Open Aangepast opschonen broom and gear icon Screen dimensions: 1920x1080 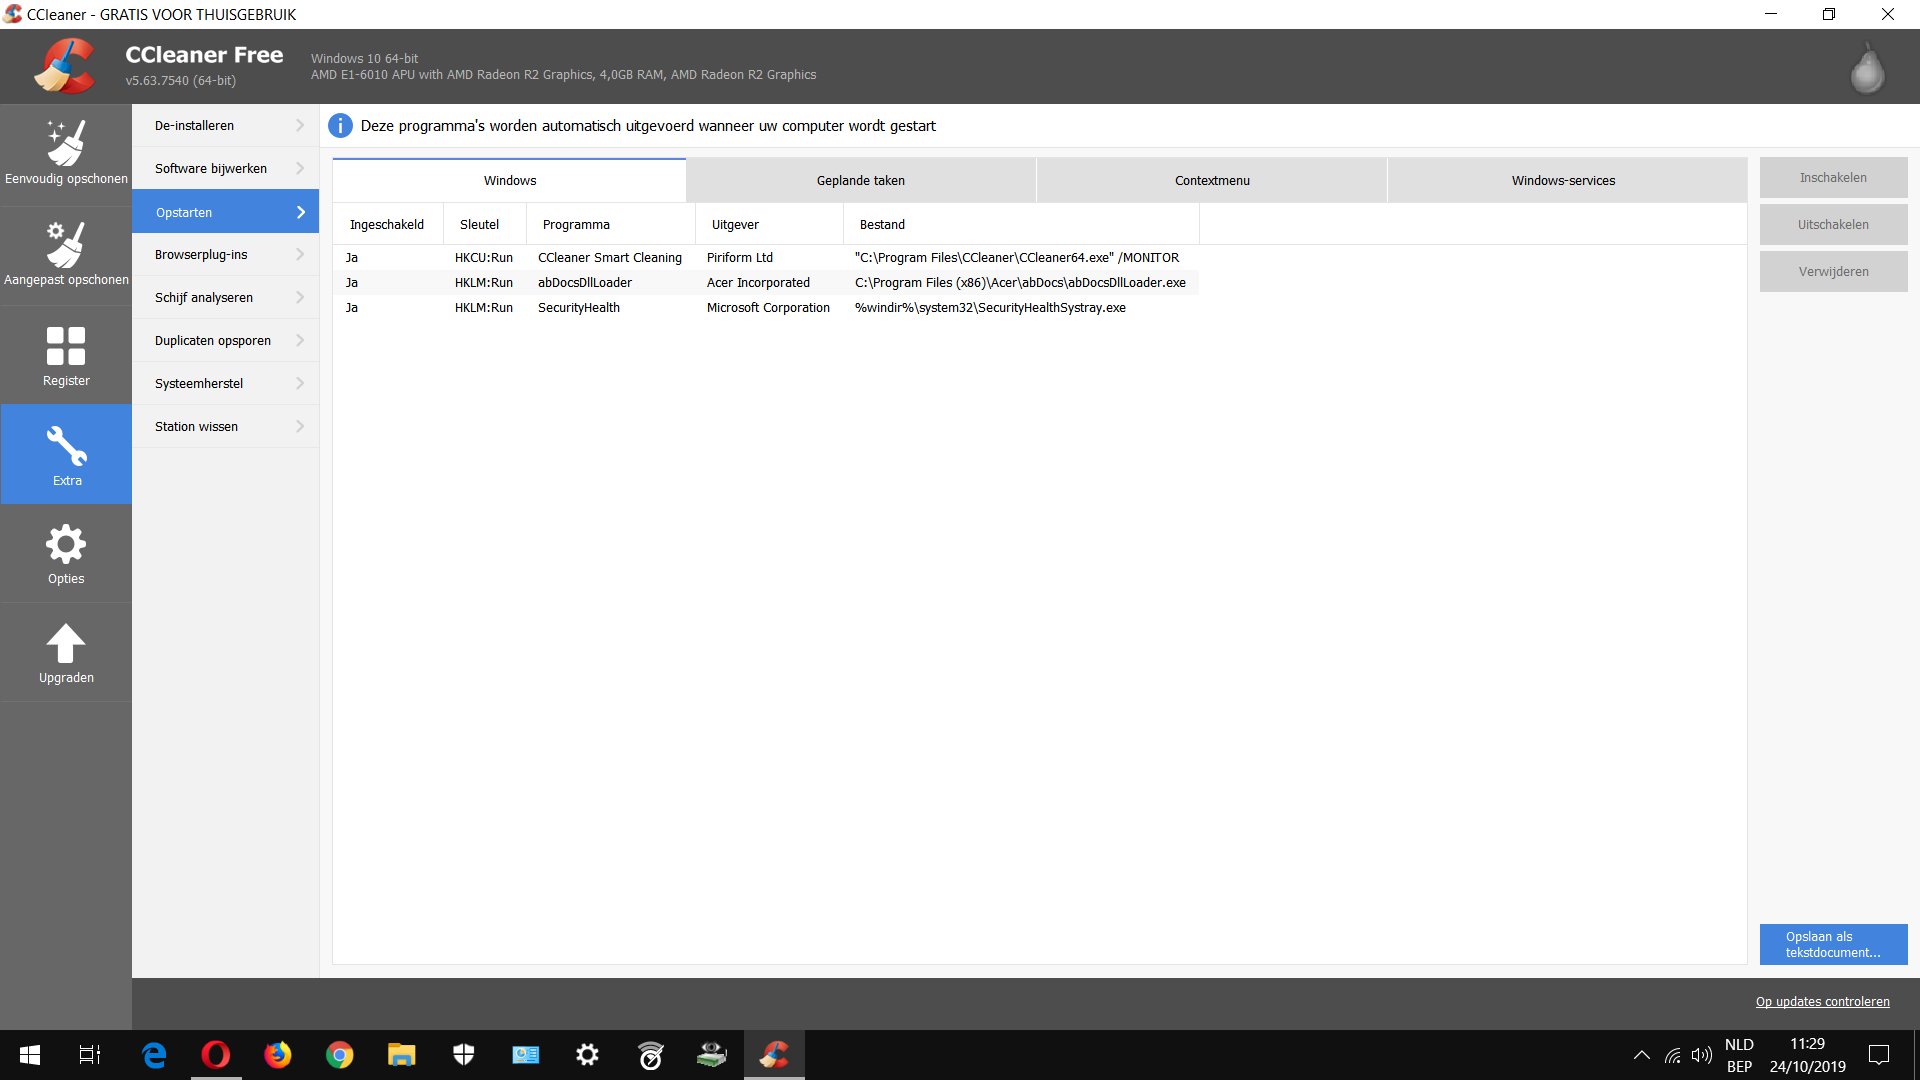[x=66, y=244]
